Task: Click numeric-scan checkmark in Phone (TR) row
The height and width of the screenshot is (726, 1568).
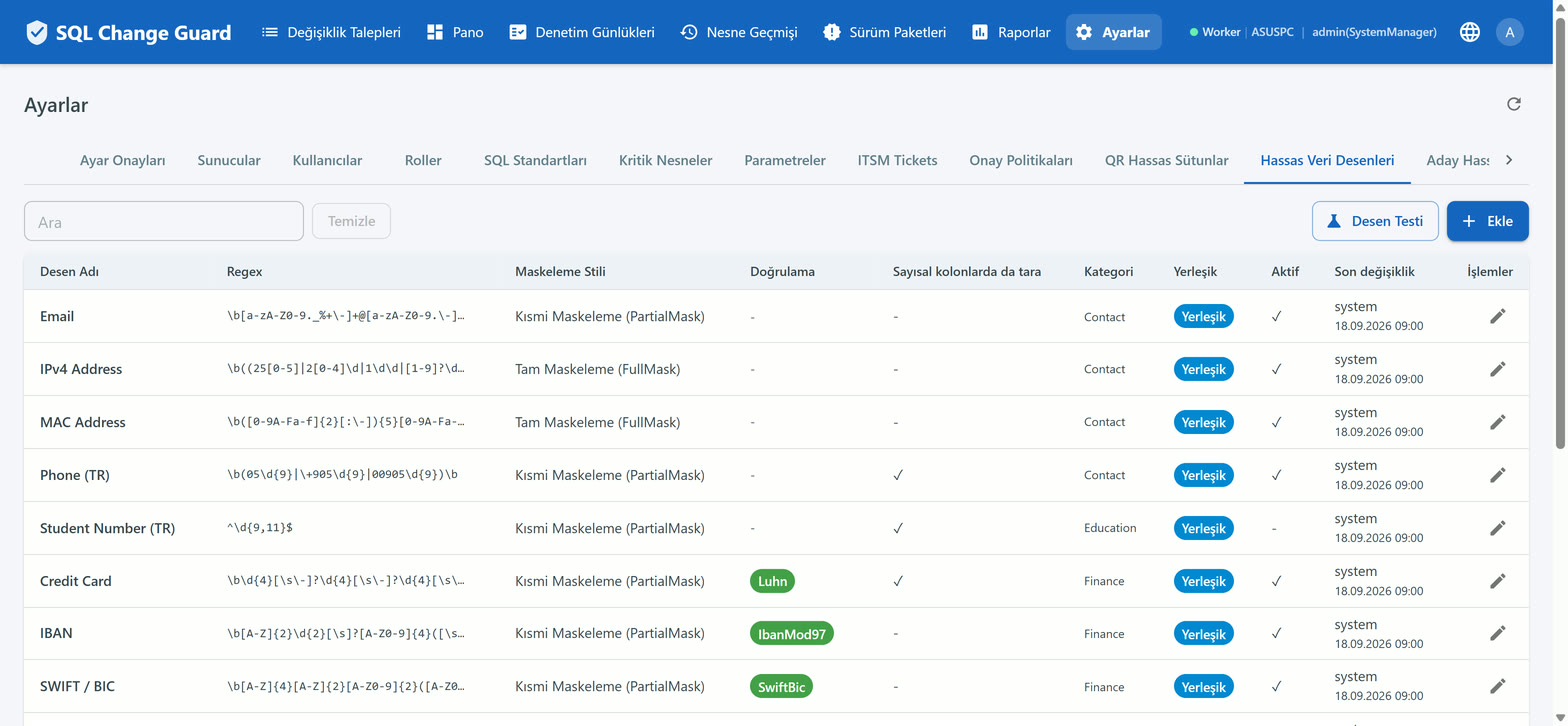Action: [899, 475]
